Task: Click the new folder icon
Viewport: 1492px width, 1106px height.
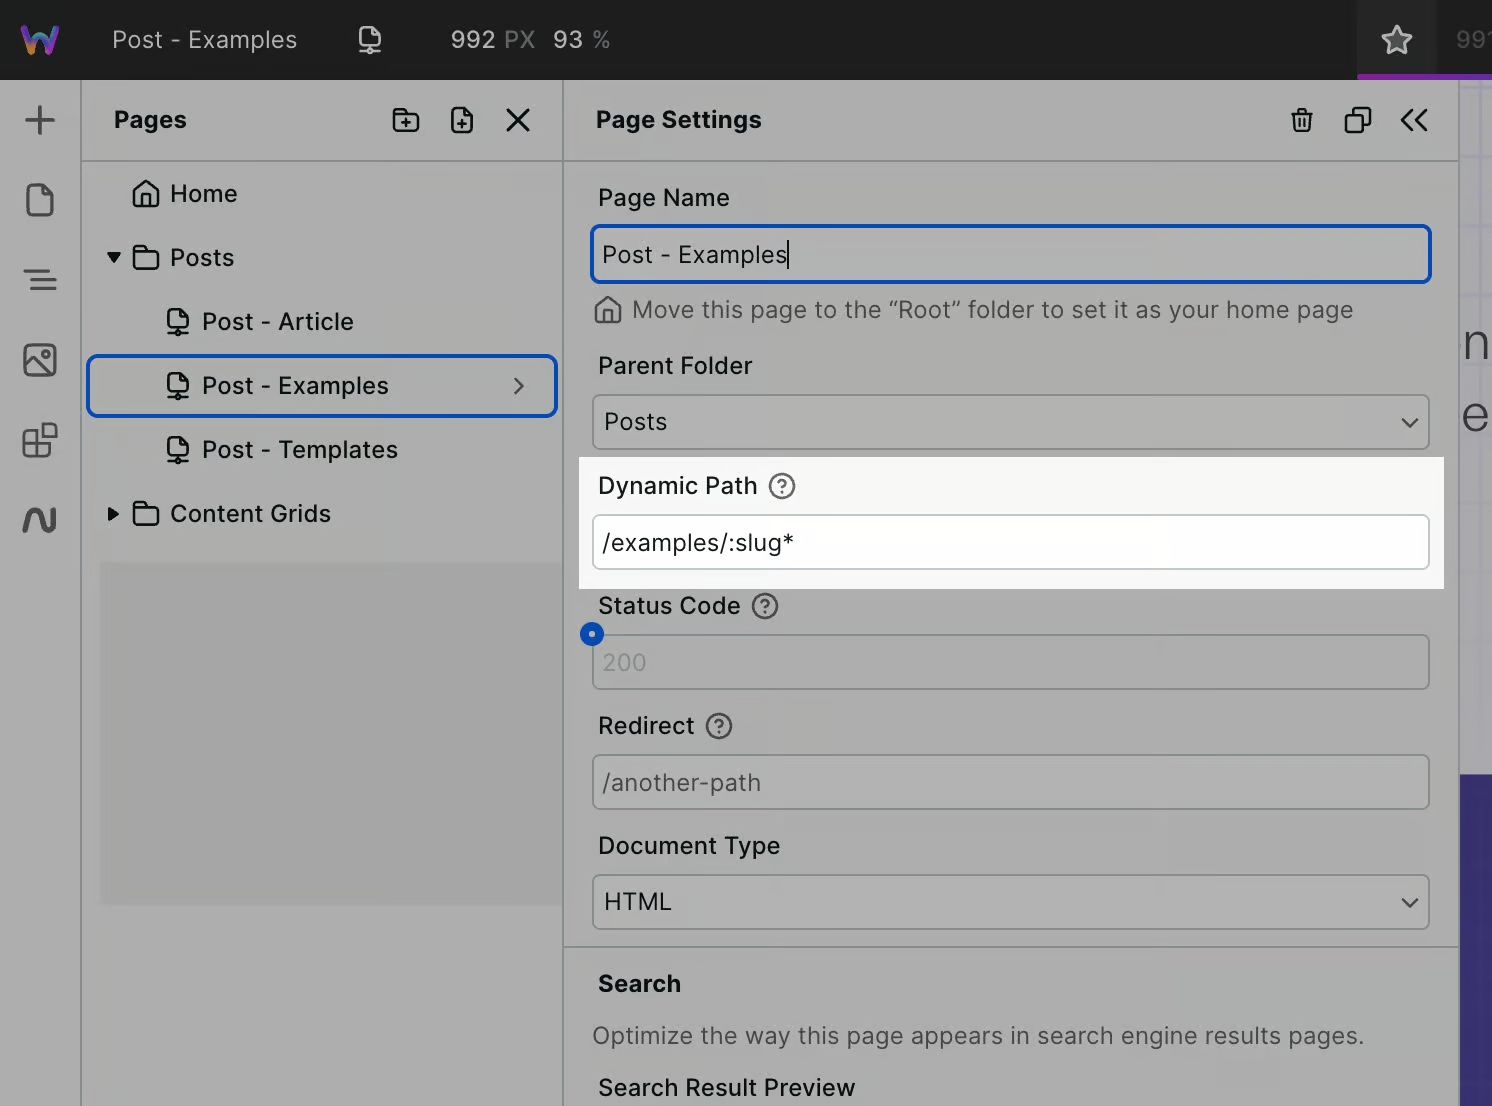Action: 406,120
